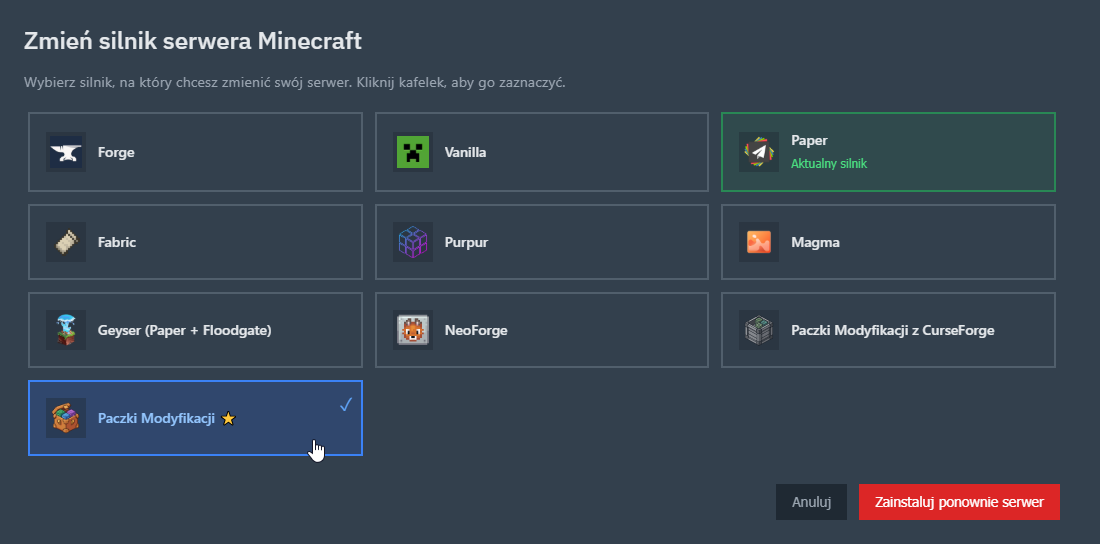The image size is (1100, 544).
Task: Click the 'Wybierz silnik' instruction text
Action: tap(295, 83)
